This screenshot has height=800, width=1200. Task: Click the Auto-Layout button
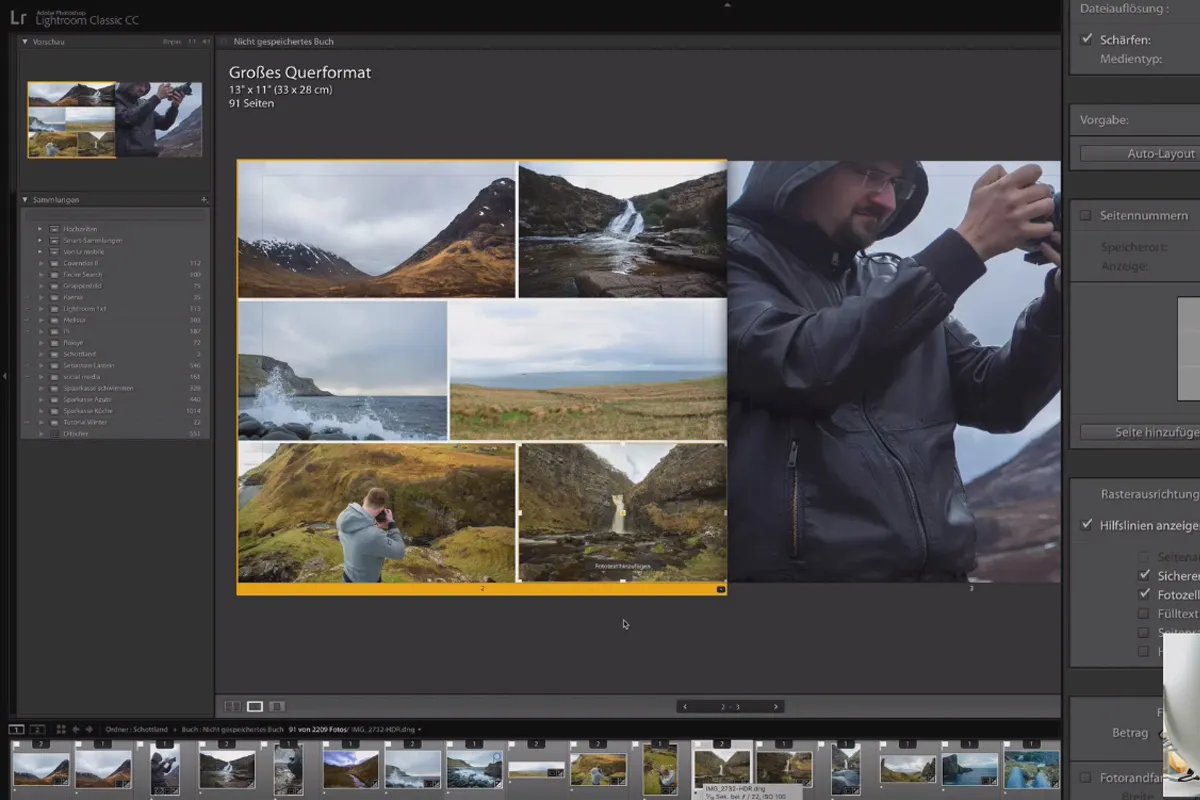coord(1139,154)
